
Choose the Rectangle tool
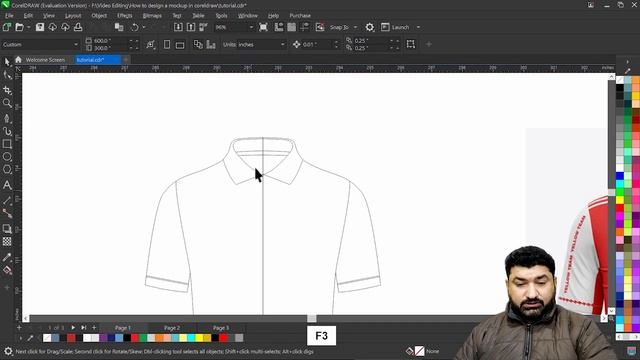pyautogui.click(x=7, y=144)
